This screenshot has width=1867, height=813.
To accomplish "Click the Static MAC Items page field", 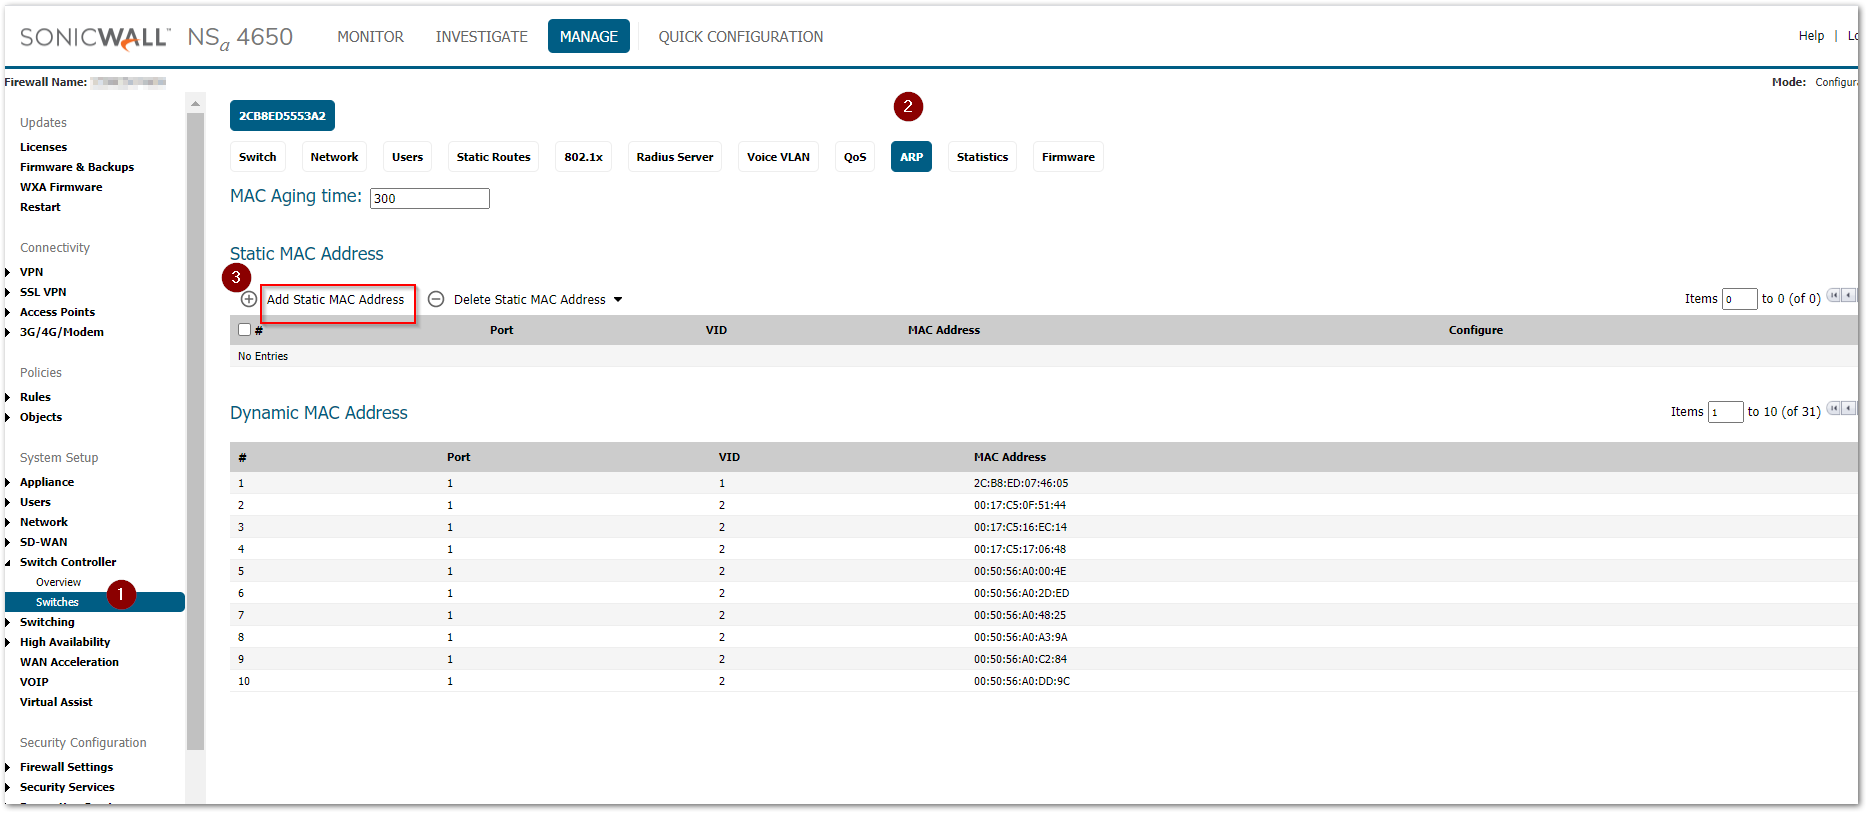I will coord(1740,299).
